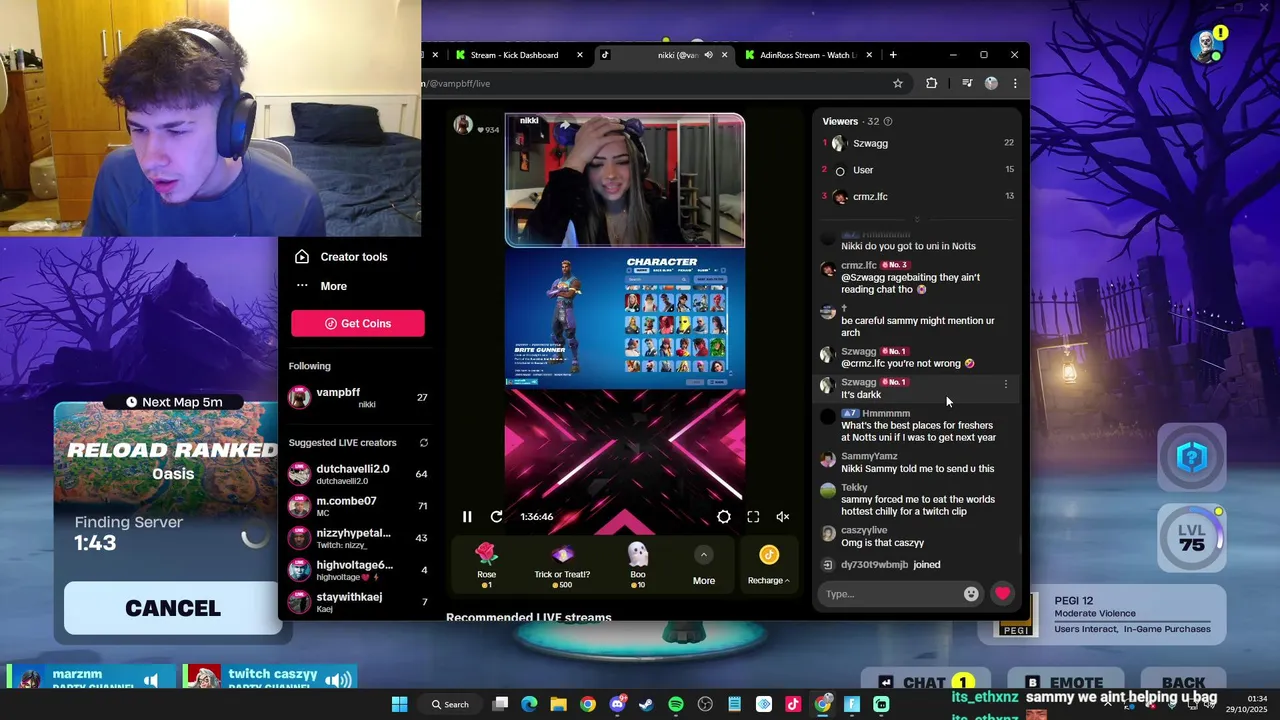Send a heart like to stream
1280x720 pixels.
tap(1002, 594)
